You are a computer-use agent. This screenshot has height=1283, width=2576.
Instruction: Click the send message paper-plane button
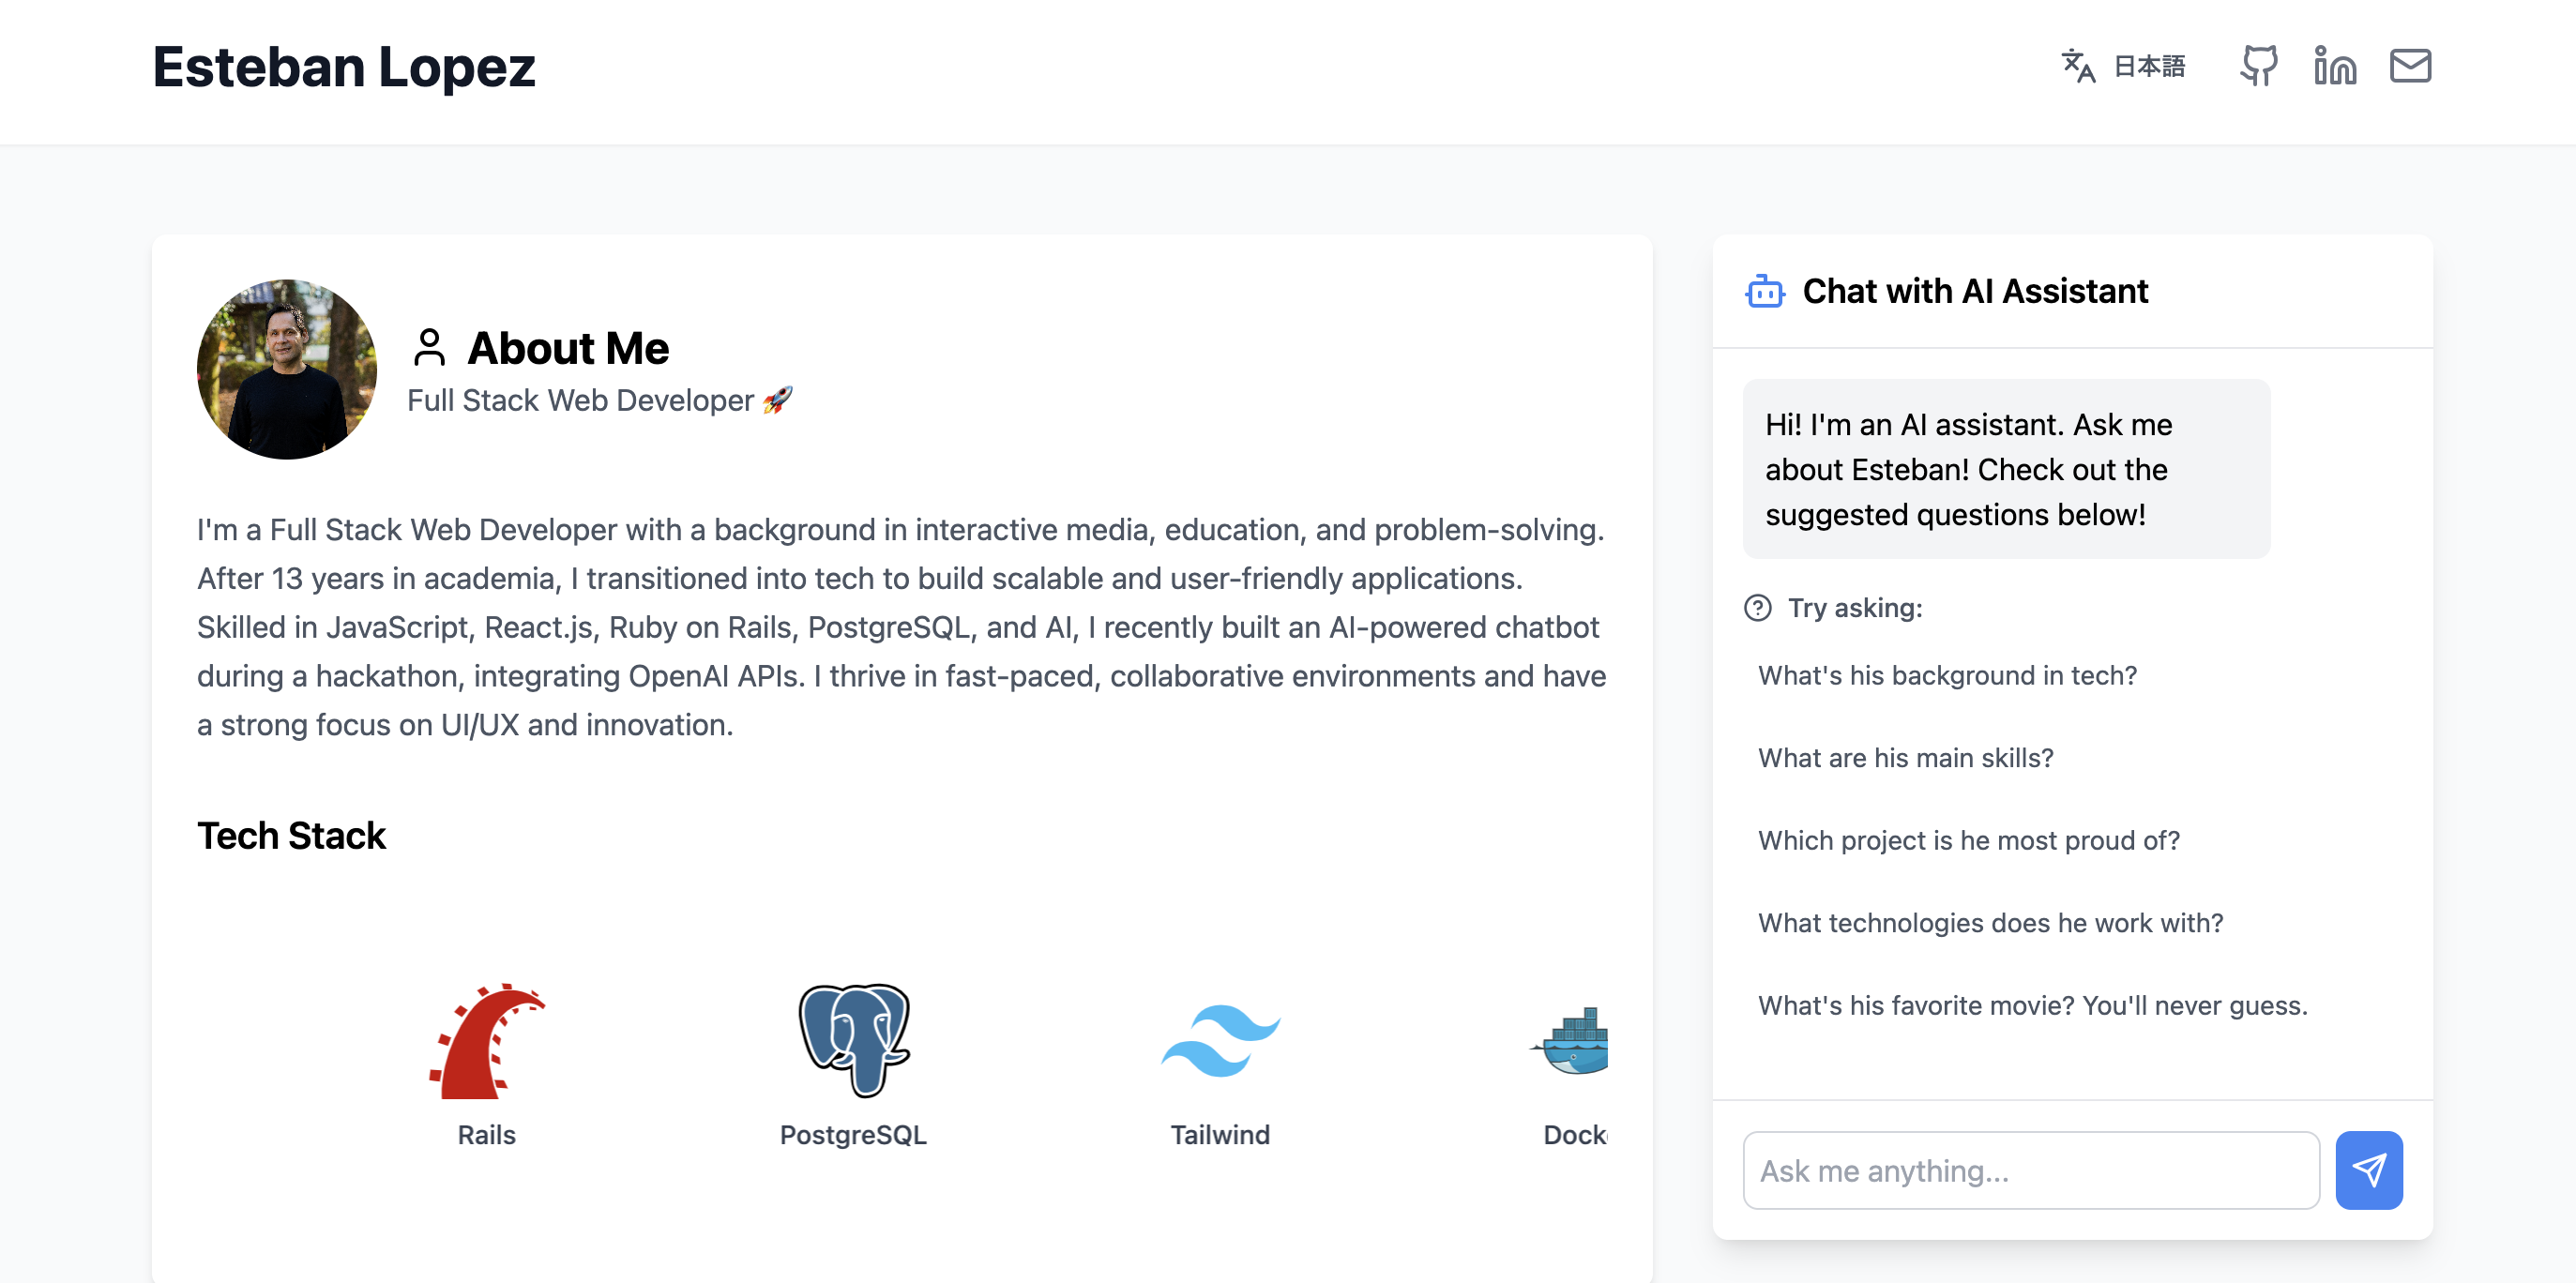[2368, 1170]
